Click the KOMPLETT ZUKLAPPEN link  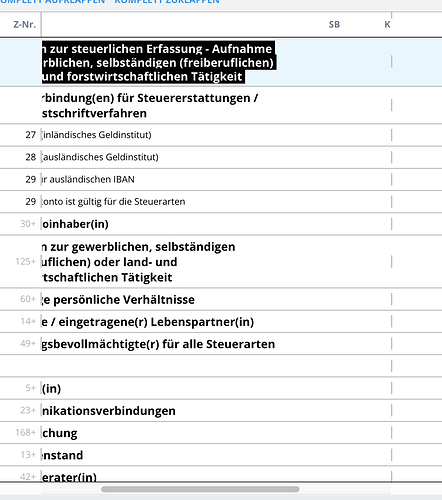[167, 2]
